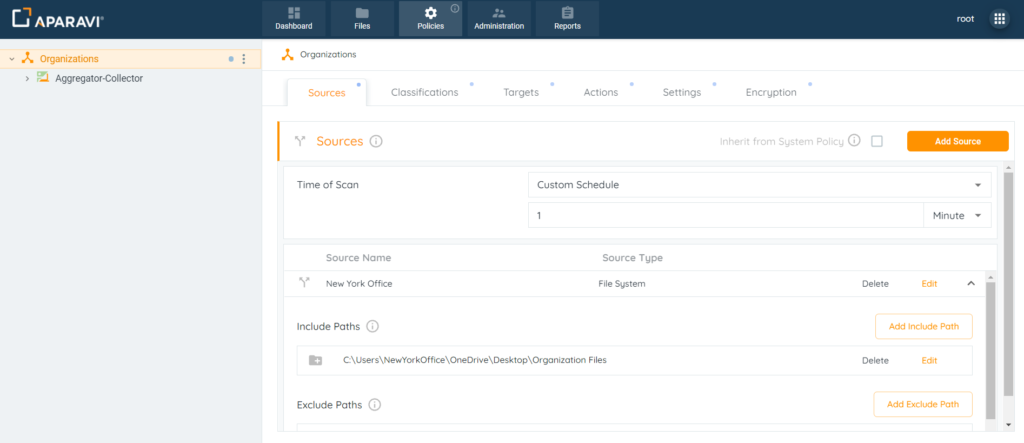Click the New York Office source icon
The width and height of the screenshot is (1024, 443).
[x=304, y=283]
